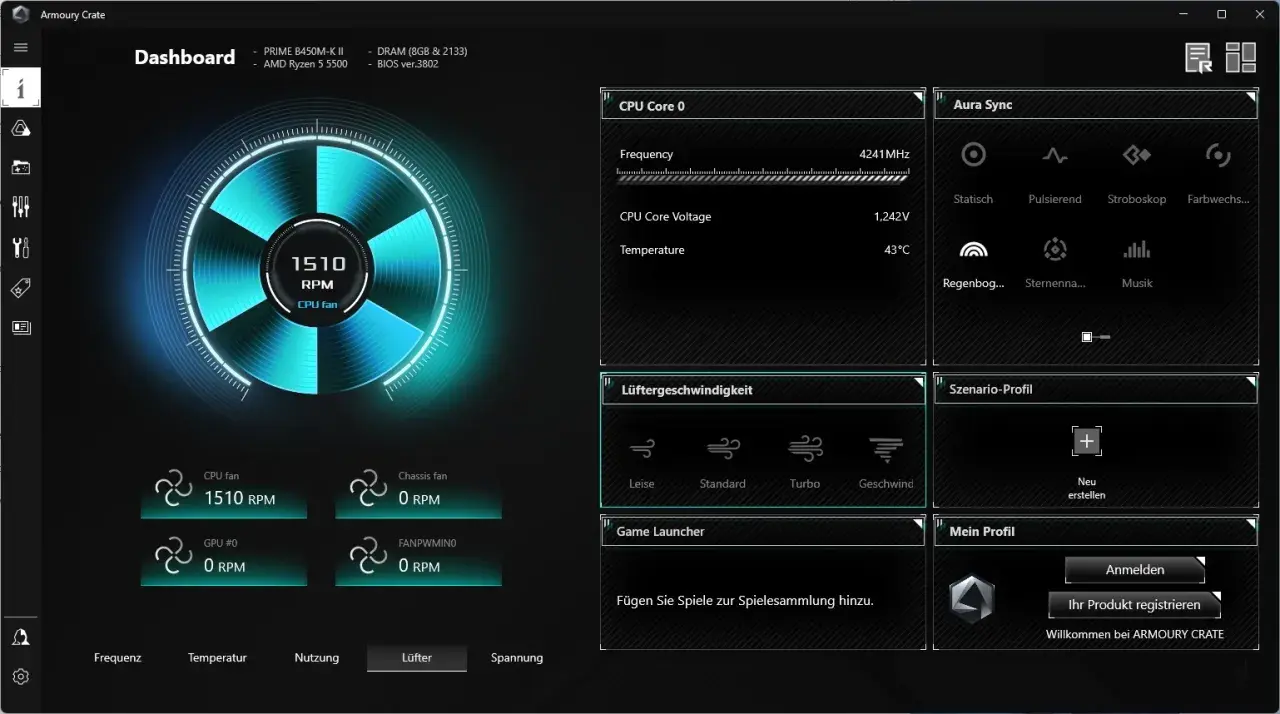Select Sternennacht Aura lighting effect
Viewport: 1280px width, 714px height.
pyautogui.click(x=1055, y=264)
